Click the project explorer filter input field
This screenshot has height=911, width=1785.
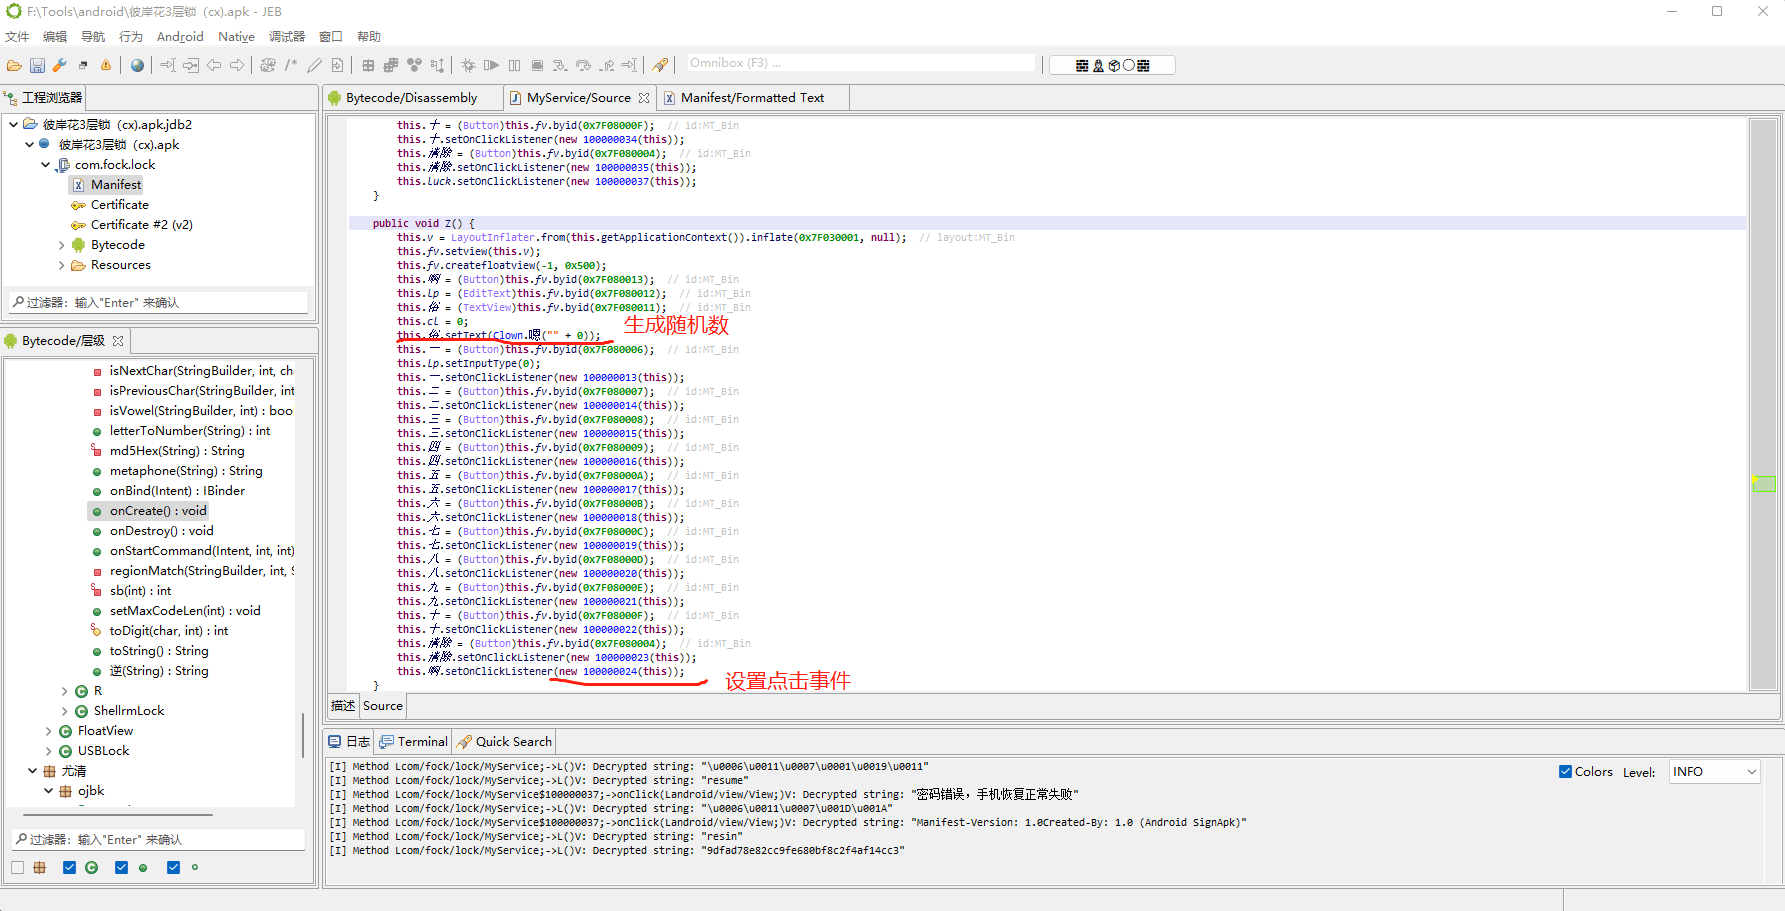pos(158,302)
